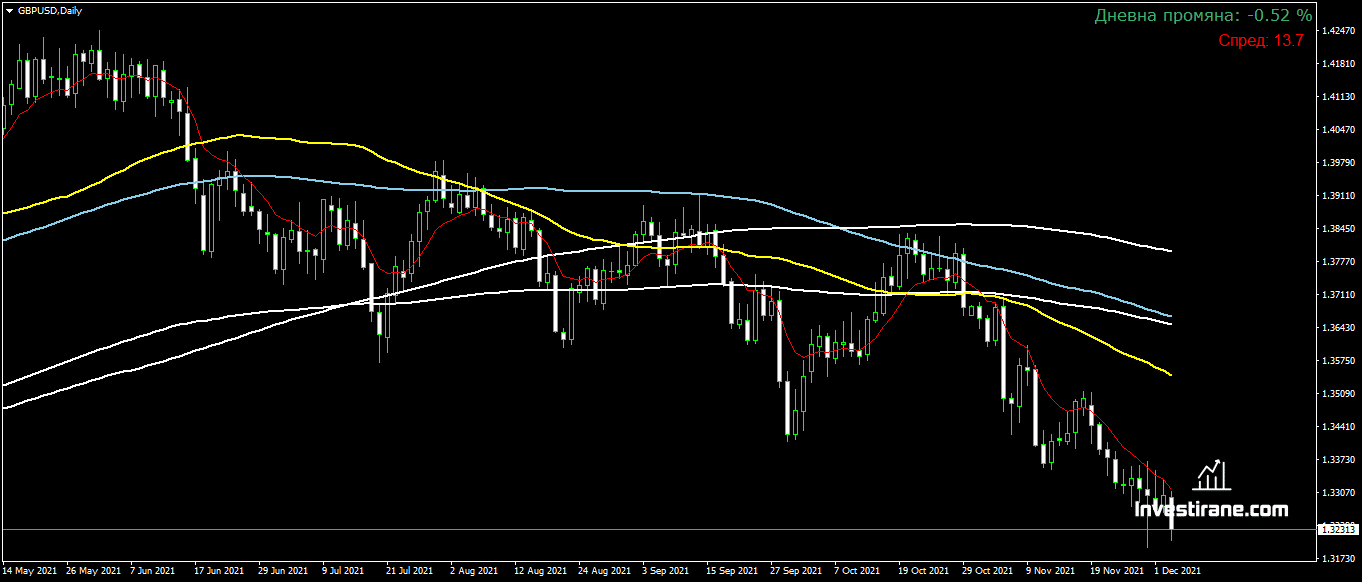The image size is (1362, 582).
Task: Select the red 'Спред: 13.7' label
Action: tap(1260, 41)
